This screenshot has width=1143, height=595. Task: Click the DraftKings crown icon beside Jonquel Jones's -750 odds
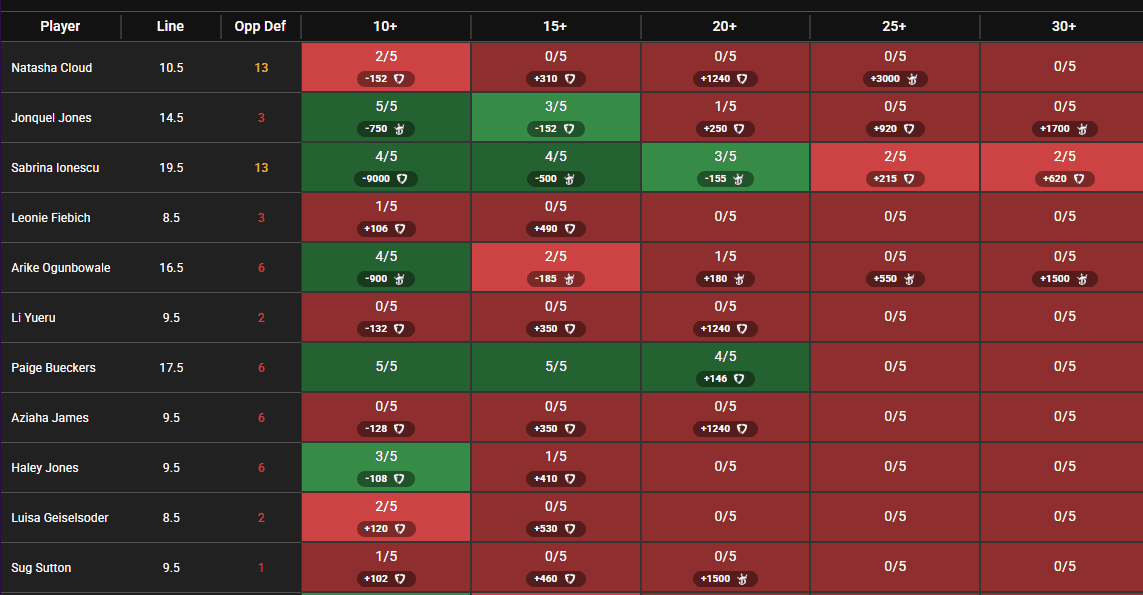coord(400,128)
